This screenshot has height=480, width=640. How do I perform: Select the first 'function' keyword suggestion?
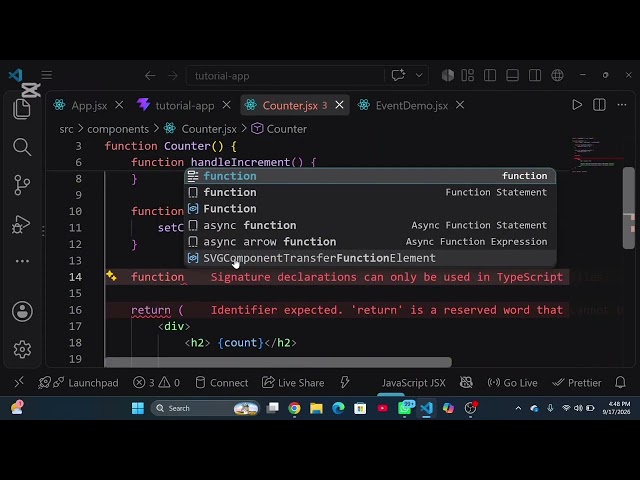point(371,176)
